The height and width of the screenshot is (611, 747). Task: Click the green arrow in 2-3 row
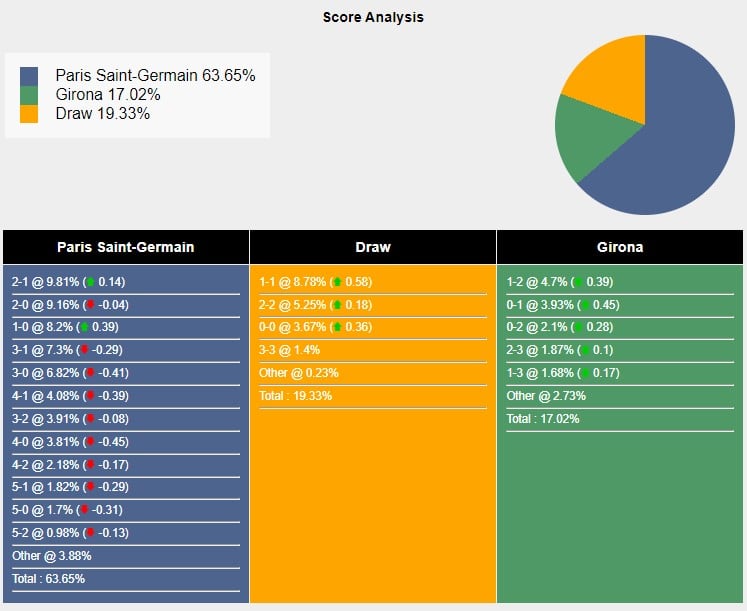point(585,350)
